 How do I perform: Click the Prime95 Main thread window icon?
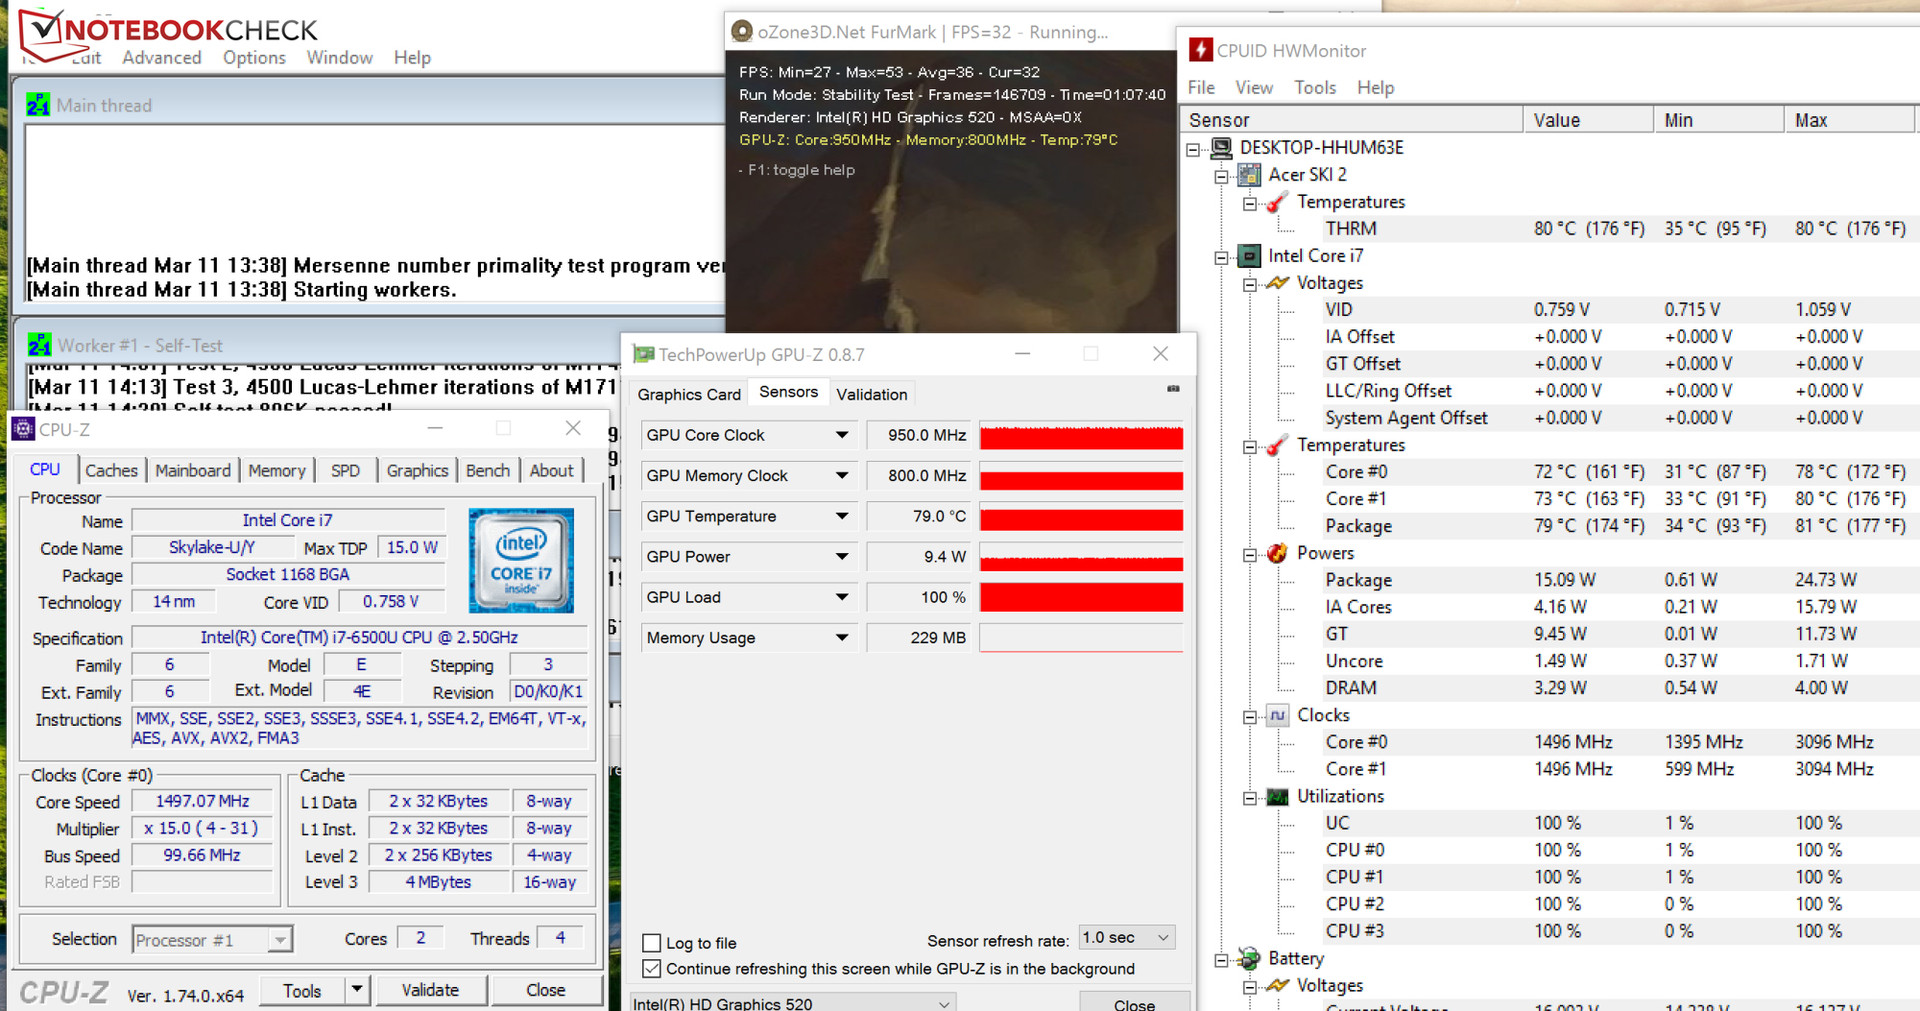tap(38, 105)
